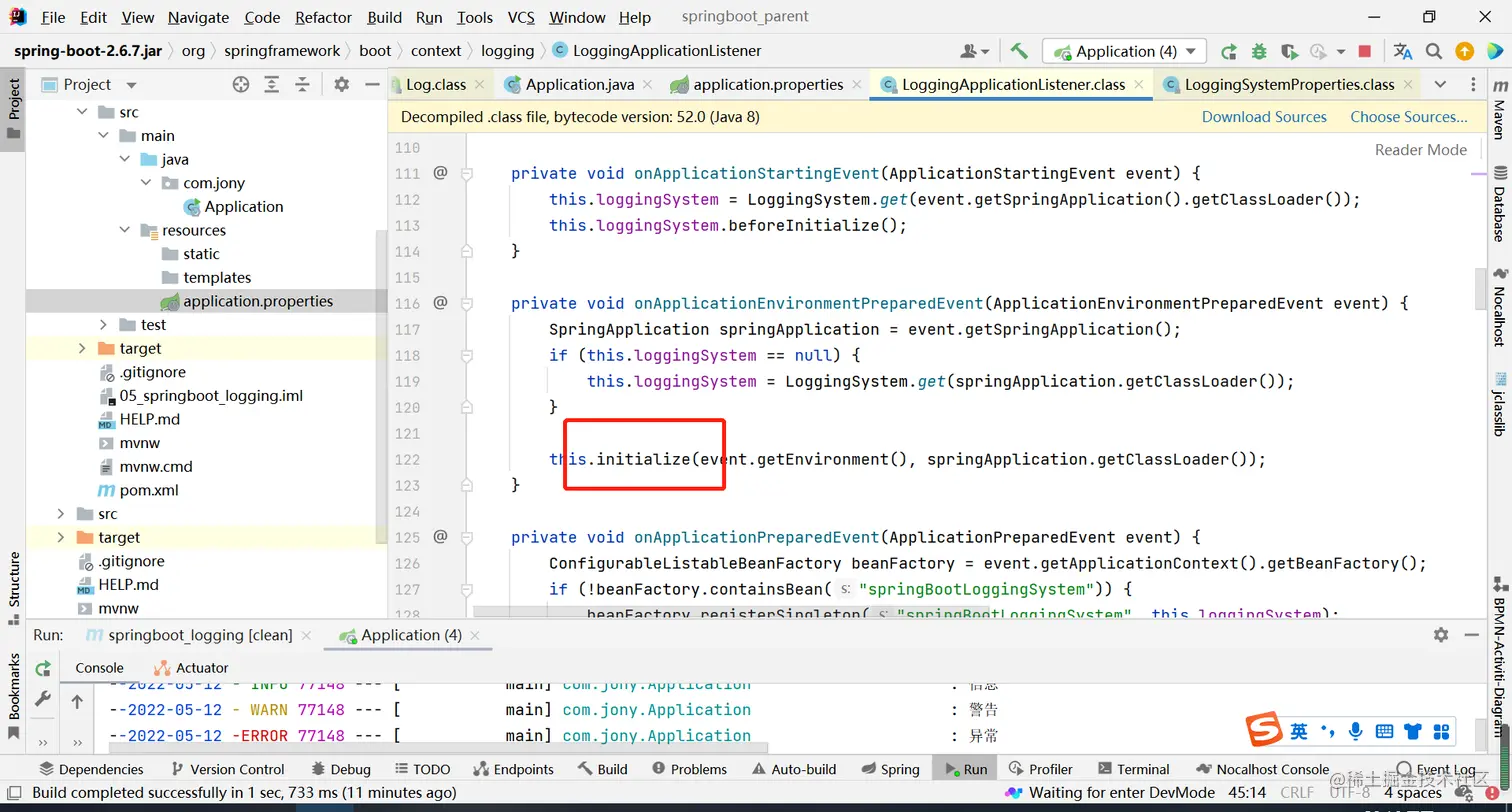
Task: Collapse the resources folder node
Action: coord(124,230)
